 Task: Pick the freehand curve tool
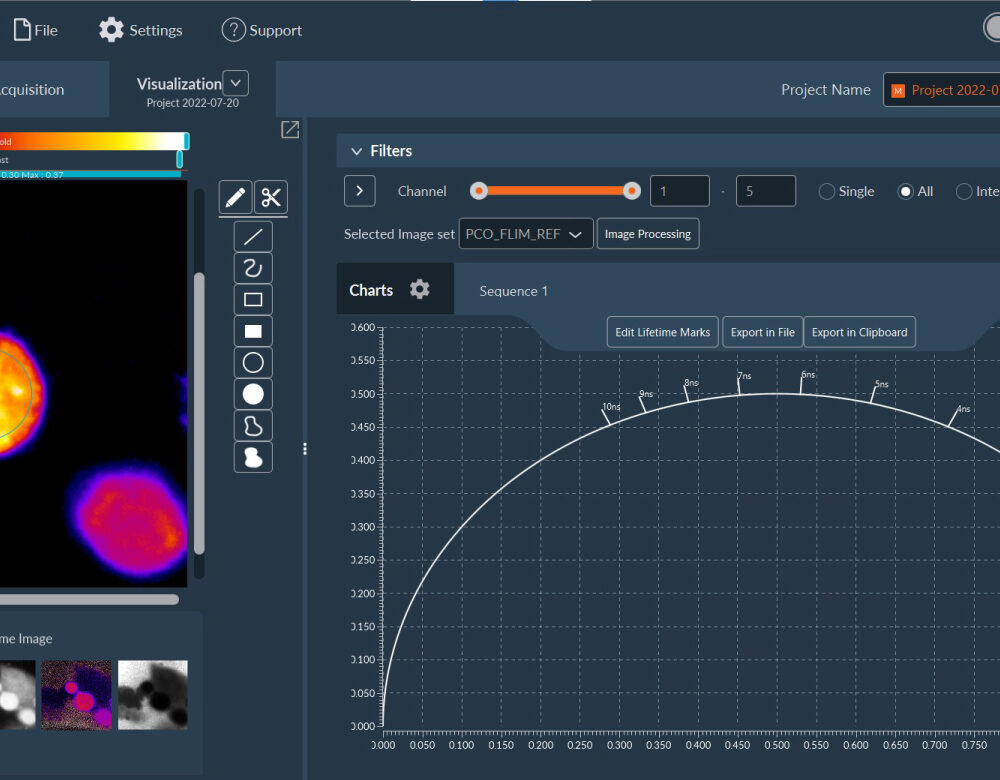click(x=253, y=268)
